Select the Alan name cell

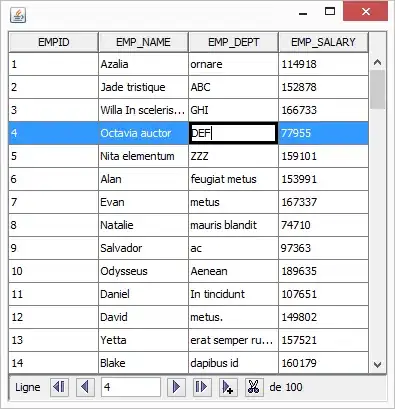pyautogui.click(x=143, y=179)
